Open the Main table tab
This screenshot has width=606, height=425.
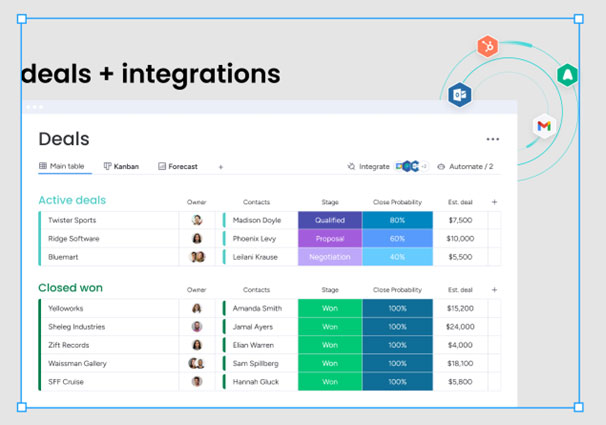[x=62, y=167]
